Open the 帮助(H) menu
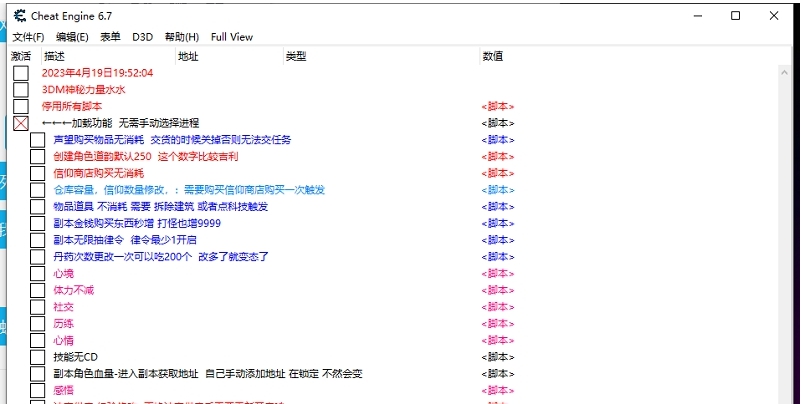This screenshot has height=404, width=803. [182, 37]
